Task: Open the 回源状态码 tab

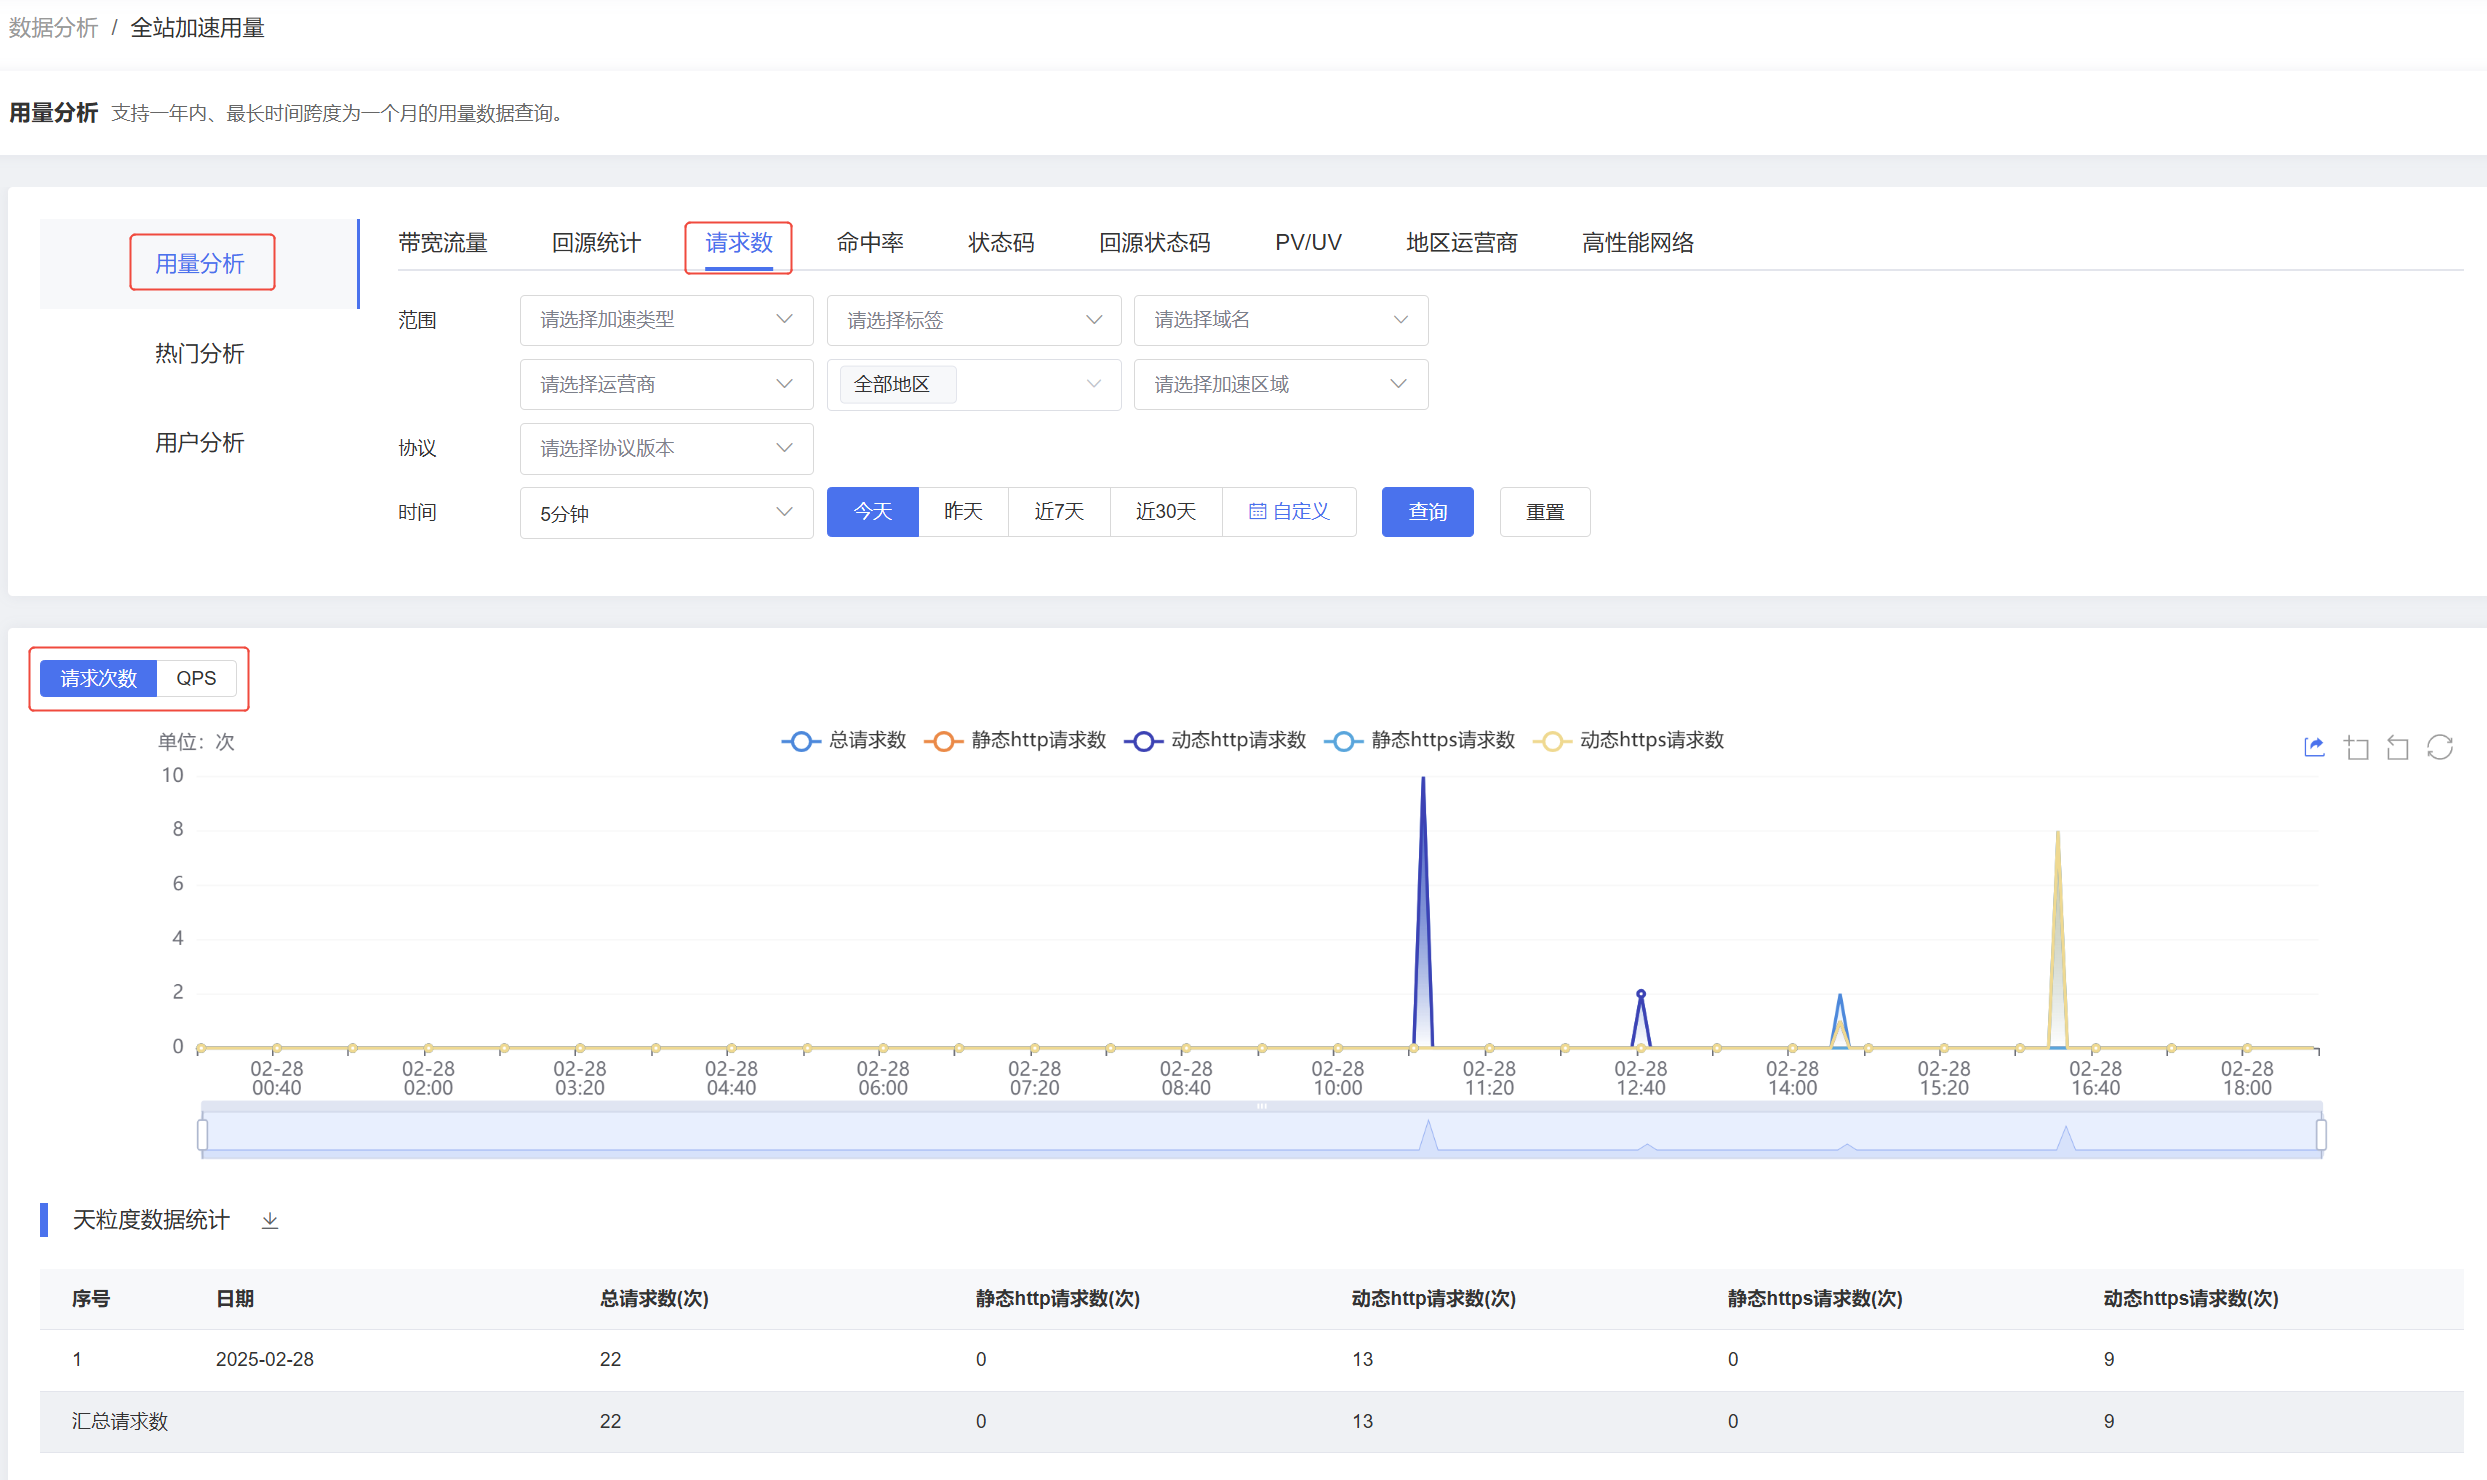Action: click(x=1154, y=243)
